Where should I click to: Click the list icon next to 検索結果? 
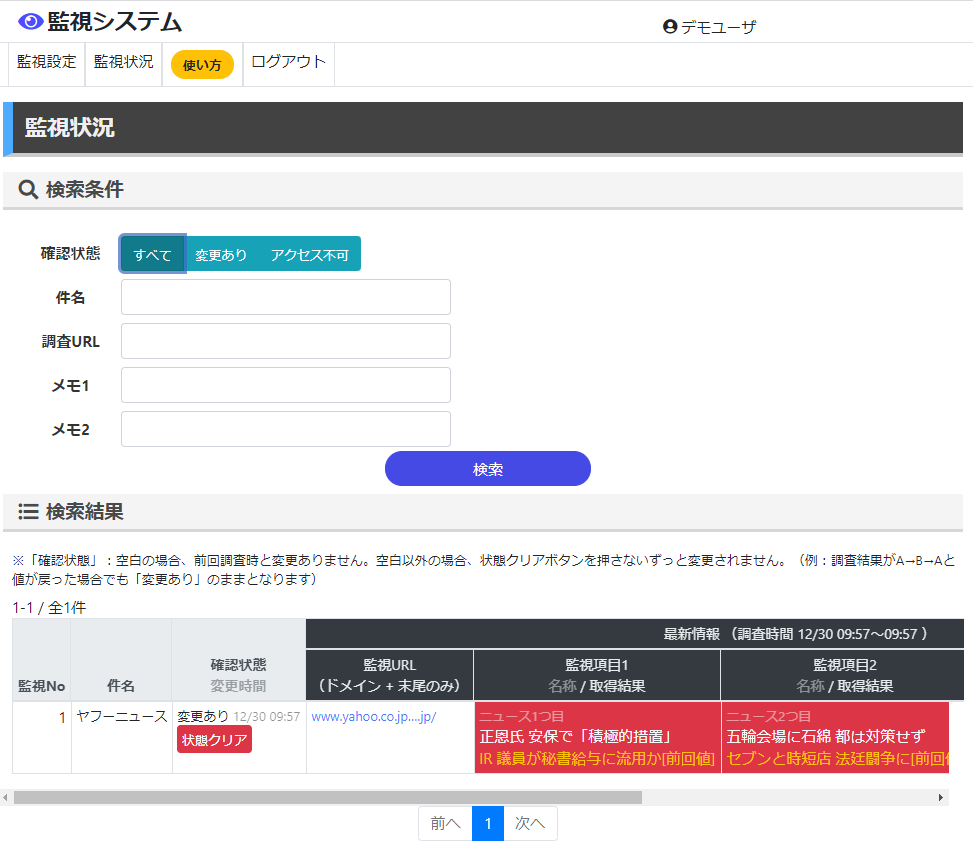click(28, 512)
